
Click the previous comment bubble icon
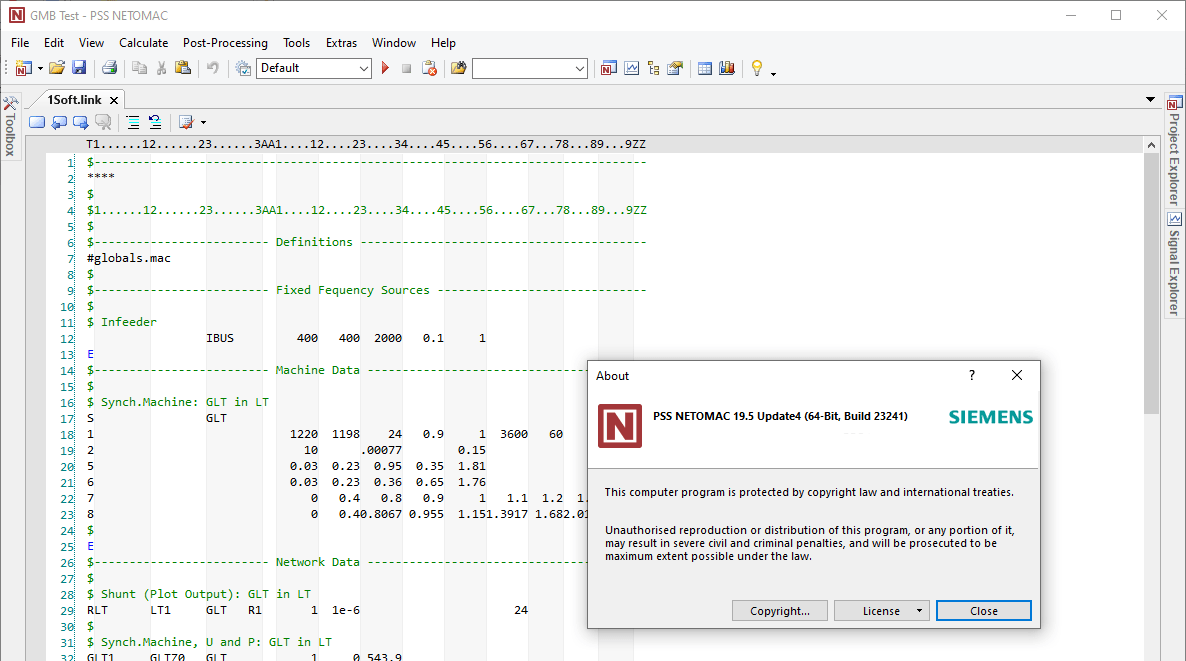point(59,122)
